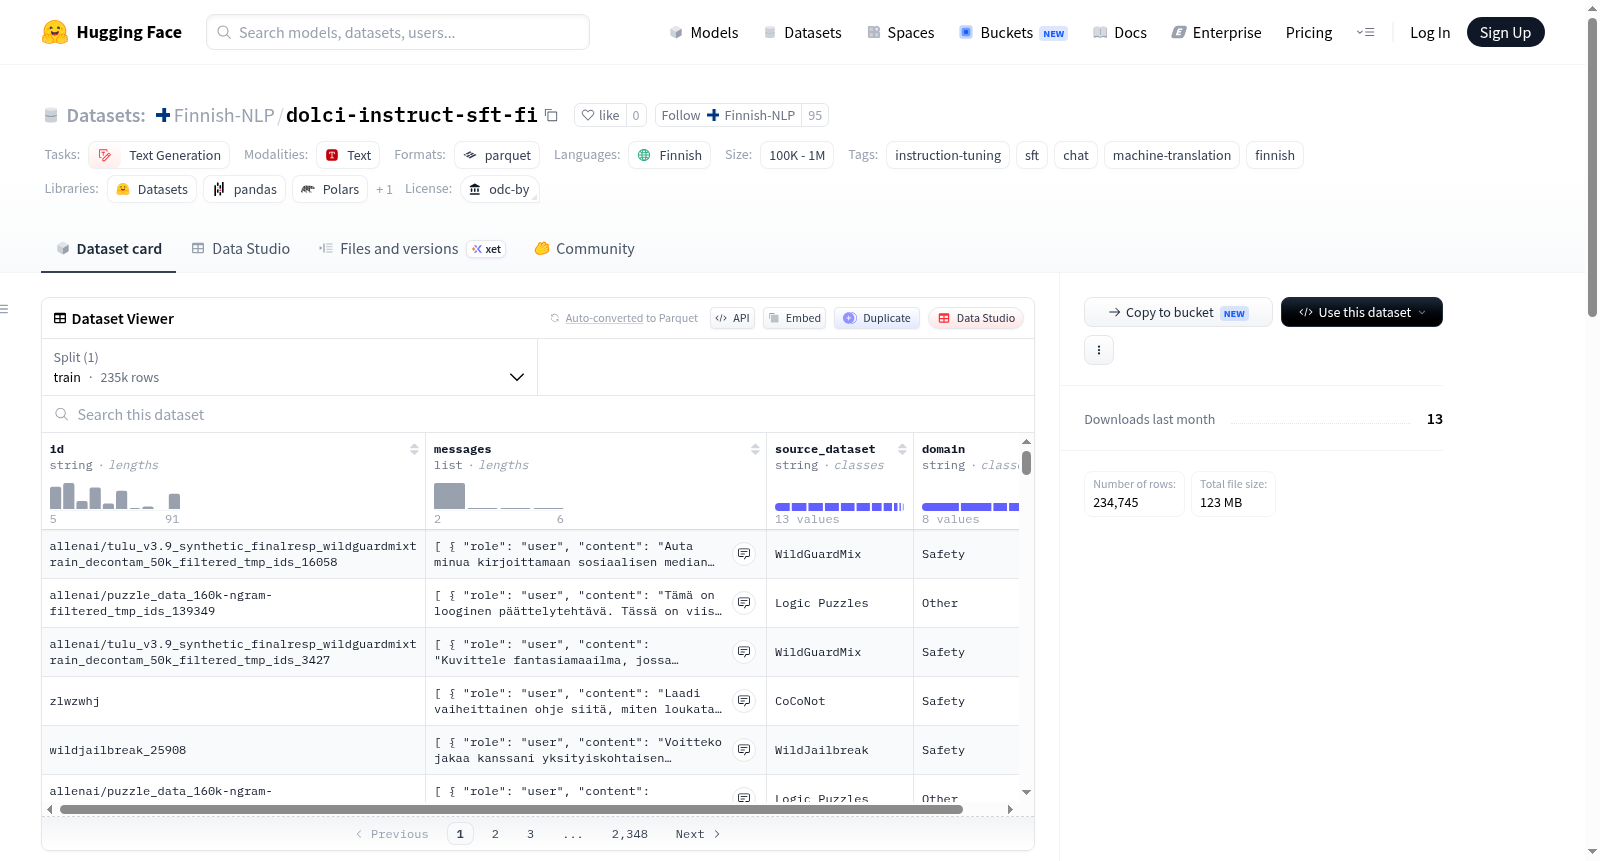Screen dimensions: 1600x861
Task: Open Buckets in the top navigation
Action: pyautogui.click(x=1012, y=32)
